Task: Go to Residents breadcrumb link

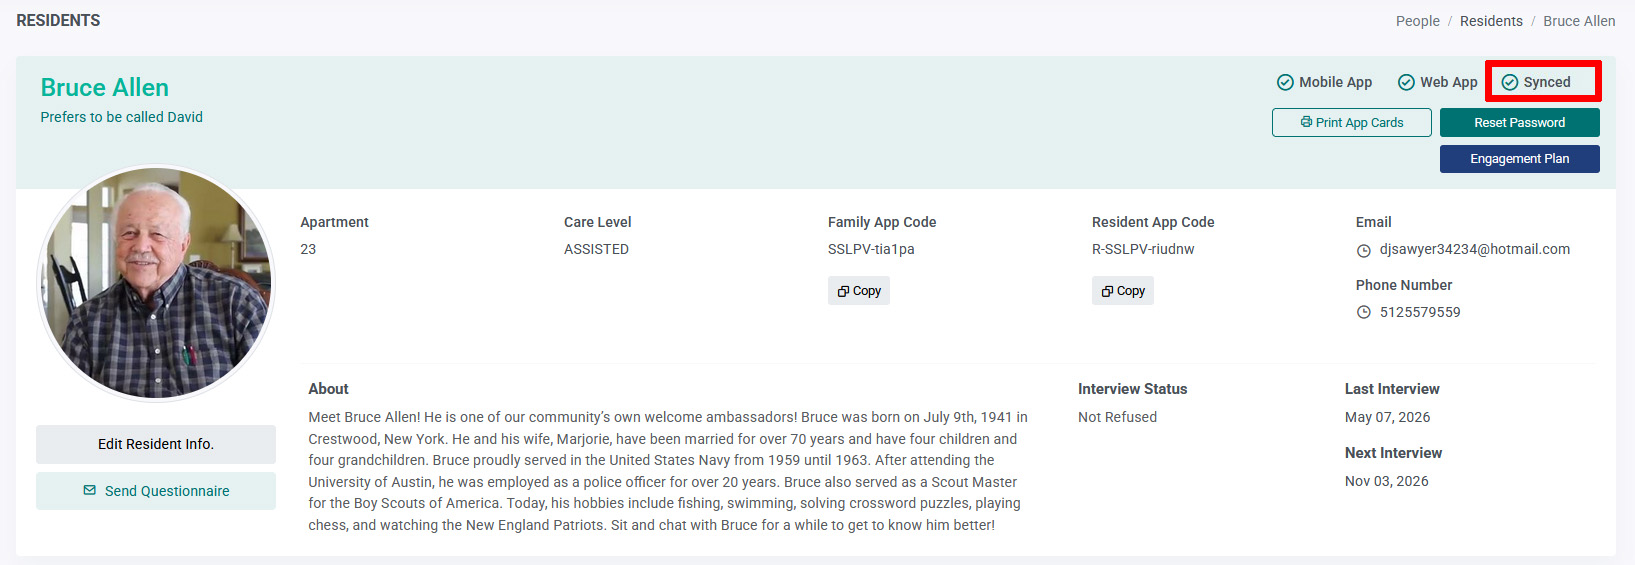Action: pos(1491,21)
